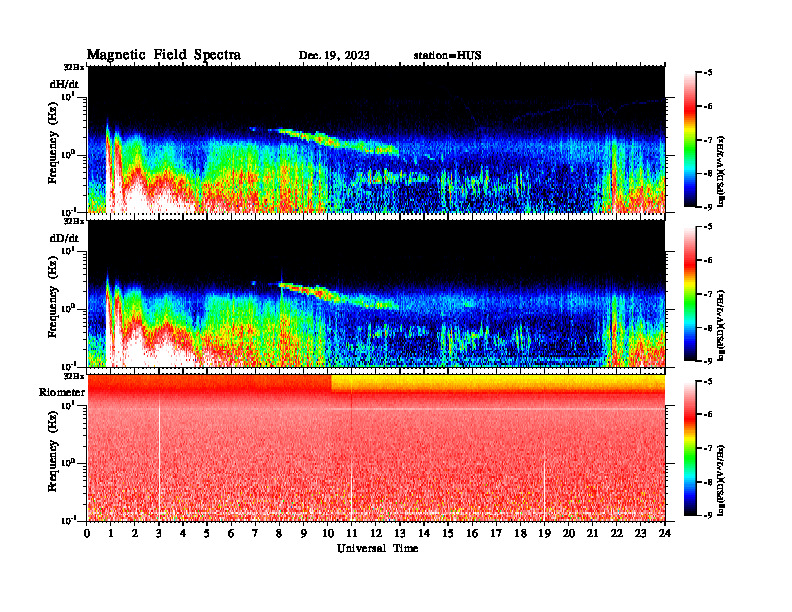Click the -5 tick on dH/dt color bar

tap(708, 73)
